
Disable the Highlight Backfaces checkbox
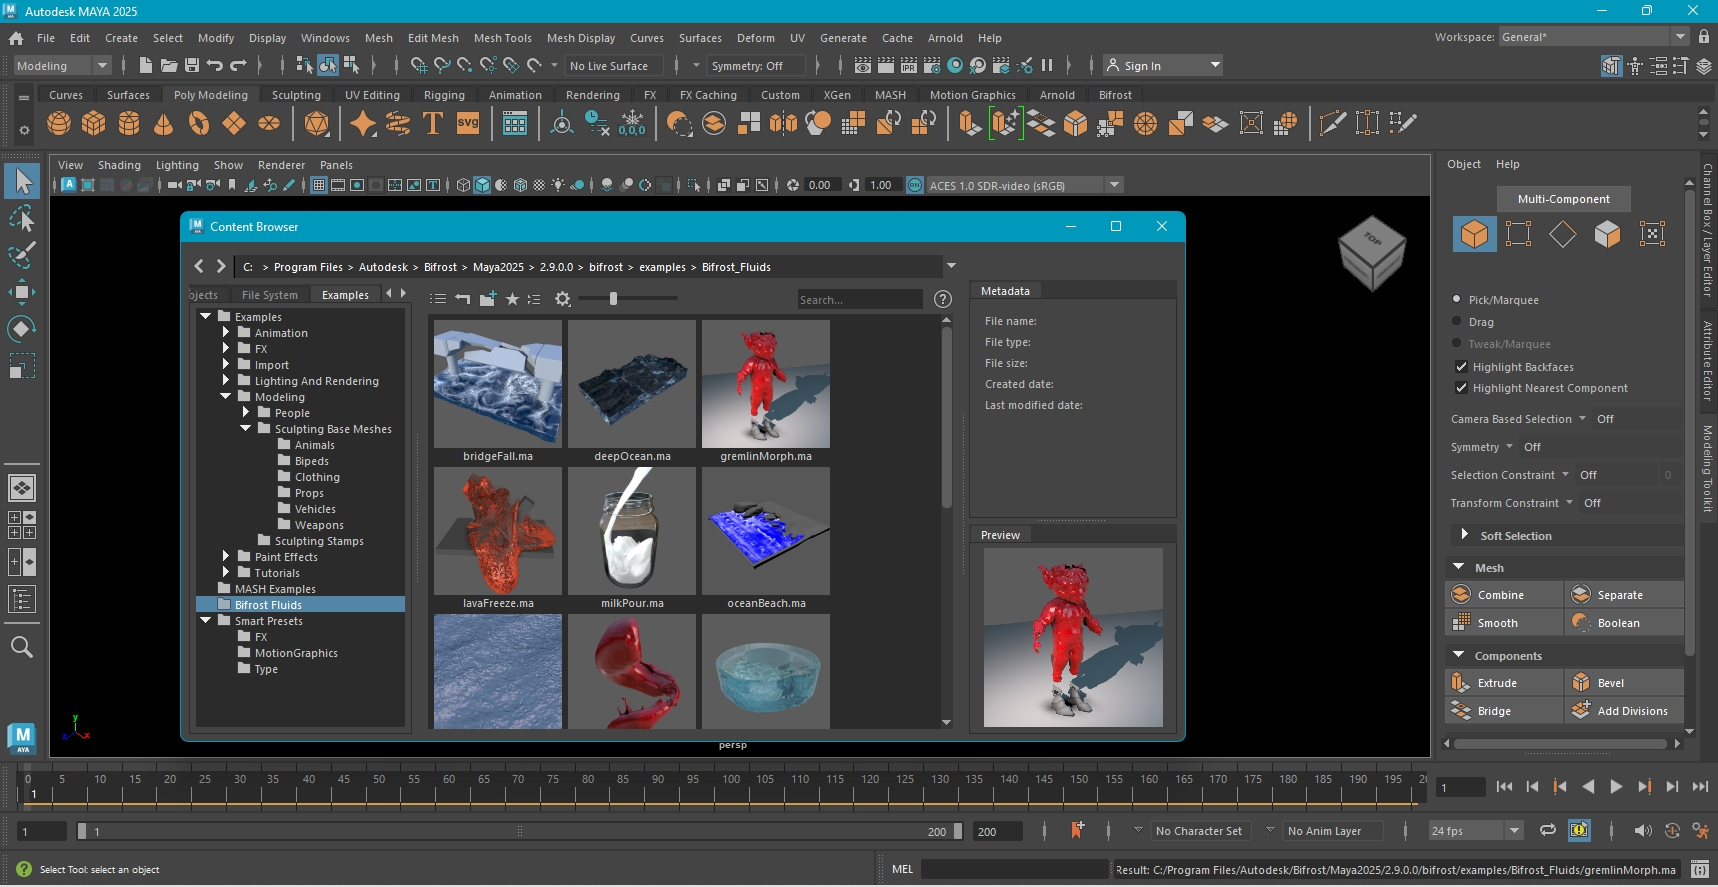click(x=1461, y=367)
